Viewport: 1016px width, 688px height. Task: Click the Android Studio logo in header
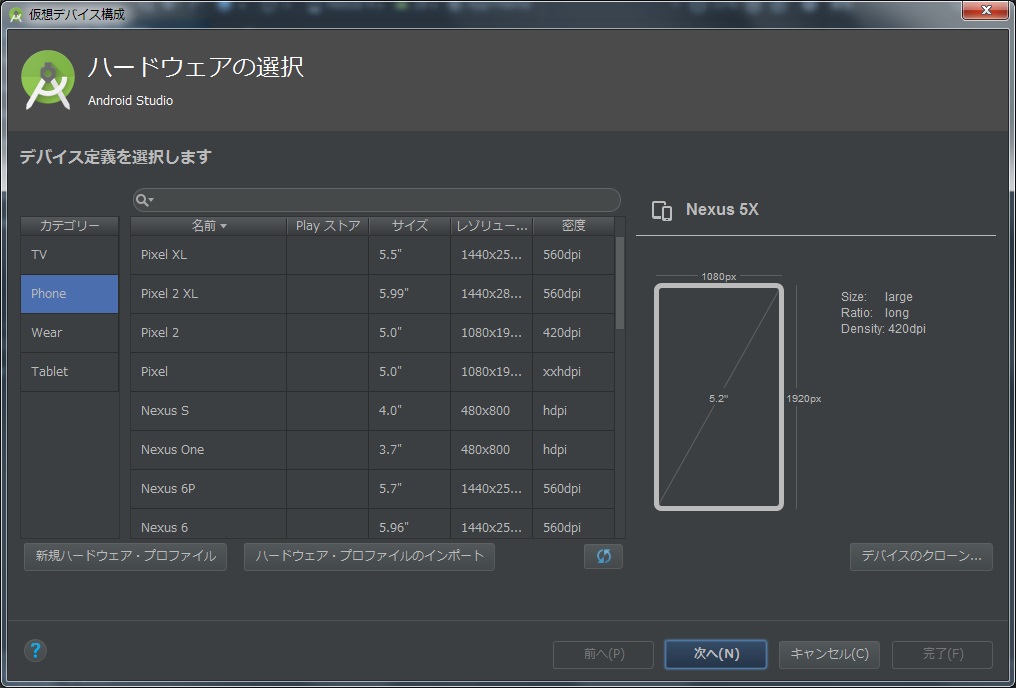[x=48, y=79]
